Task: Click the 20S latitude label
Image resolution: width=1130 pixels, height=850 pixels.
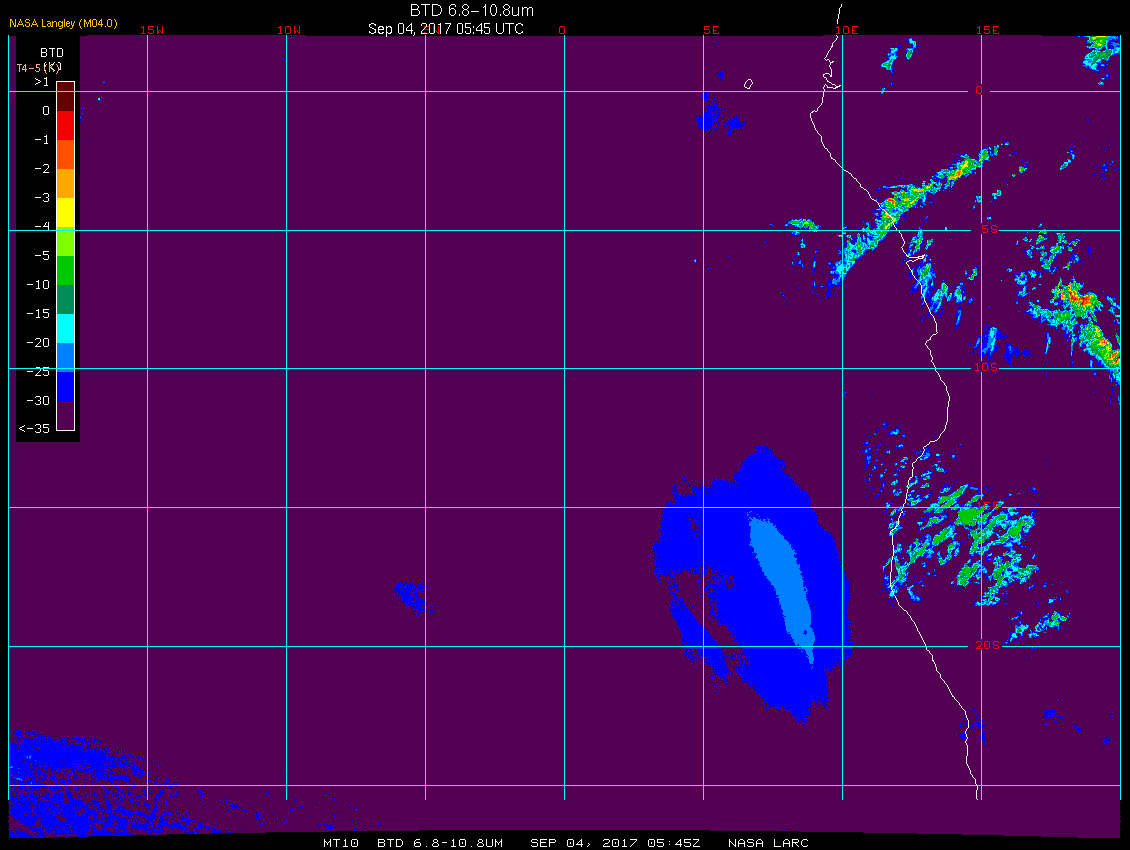Action: click(987, 645)
